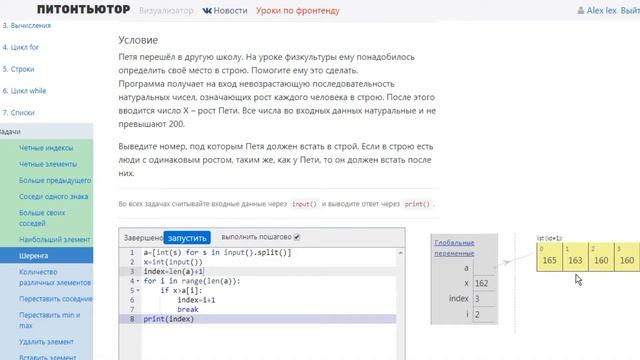Open lesson 5. Строки
Image resolution: width=640 pixels, height=360 pixels.
18,69
